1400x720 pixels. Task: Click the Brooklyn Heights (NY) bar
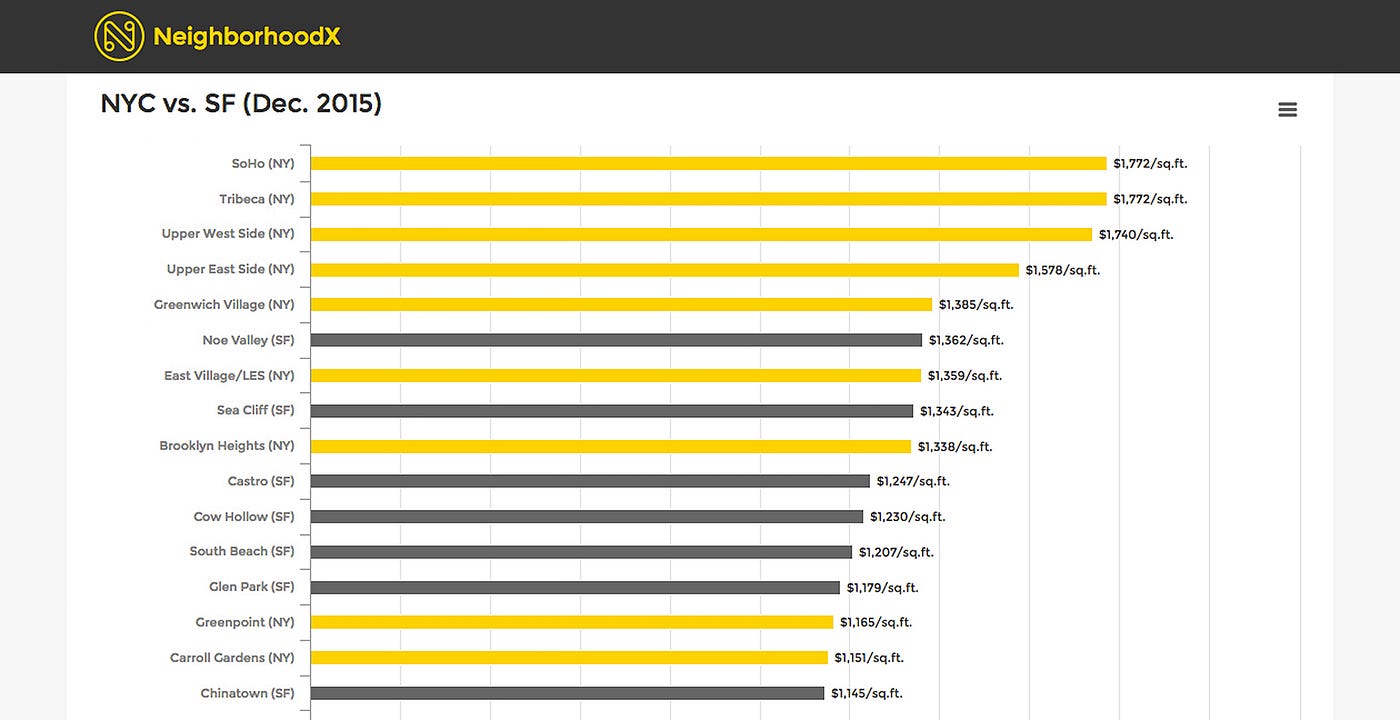coord(610,446)
